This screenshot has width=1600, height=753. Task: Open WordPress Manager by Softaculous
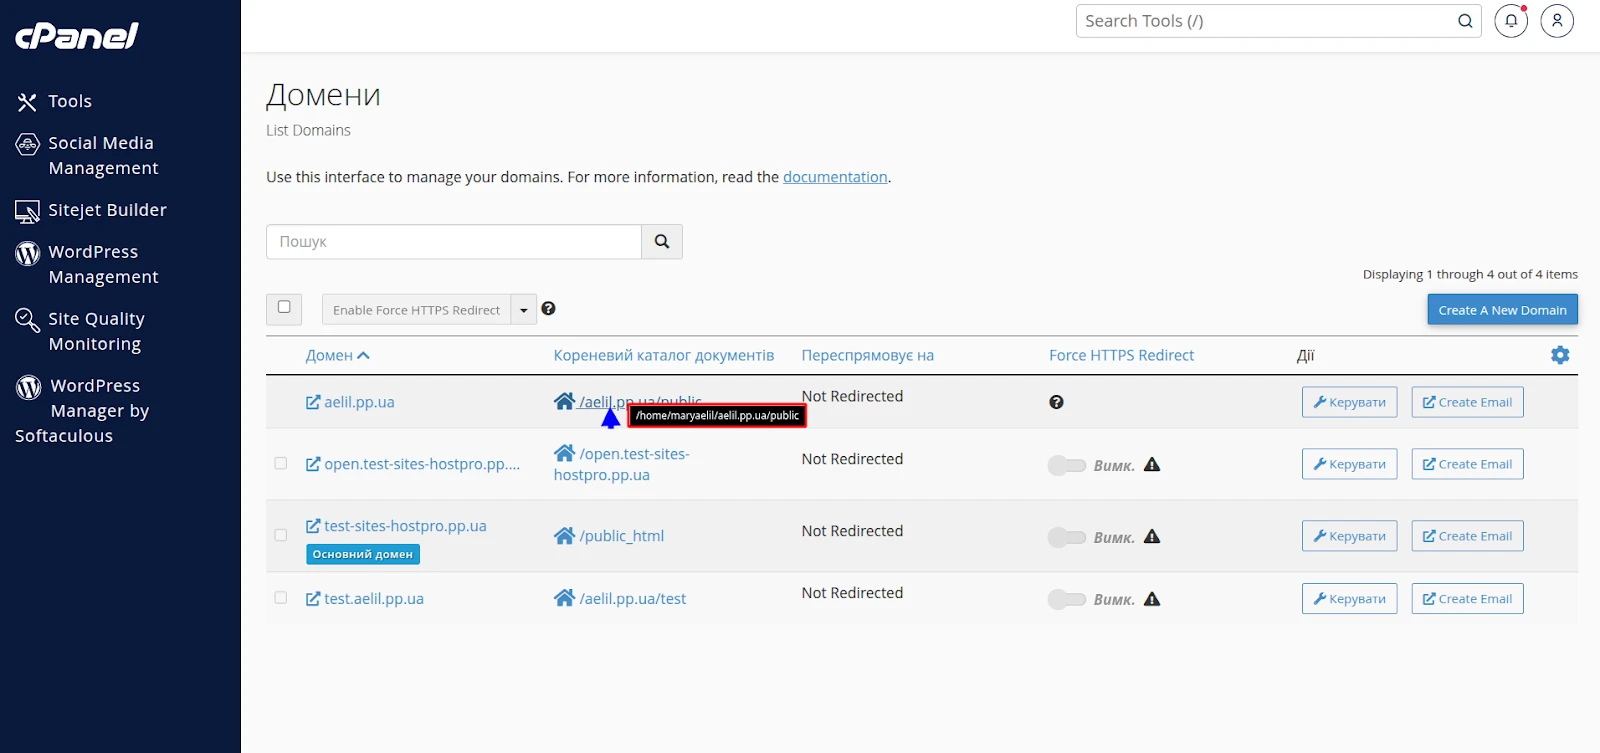[x=83, y=410]
